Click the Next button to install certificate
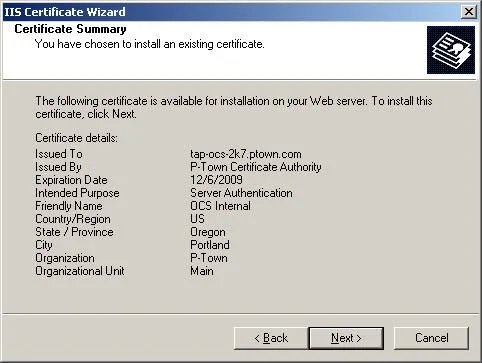Image resolution: width=482 pixels, height=363 pixels. point(346,338)
